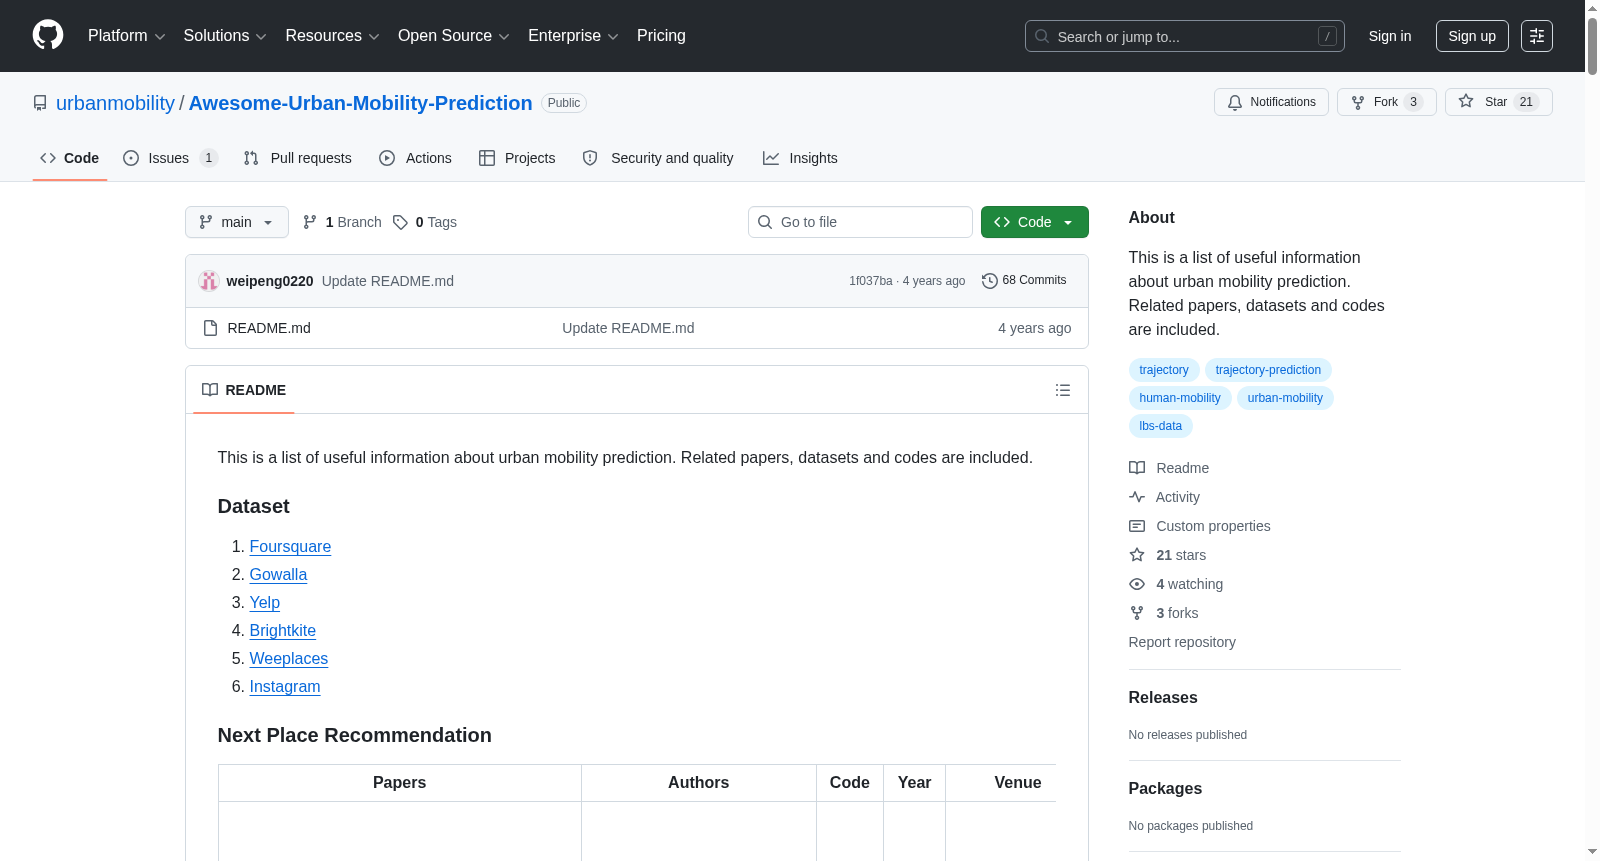Open the Projects tab
Screen dimensions: 1600x861
517,158
